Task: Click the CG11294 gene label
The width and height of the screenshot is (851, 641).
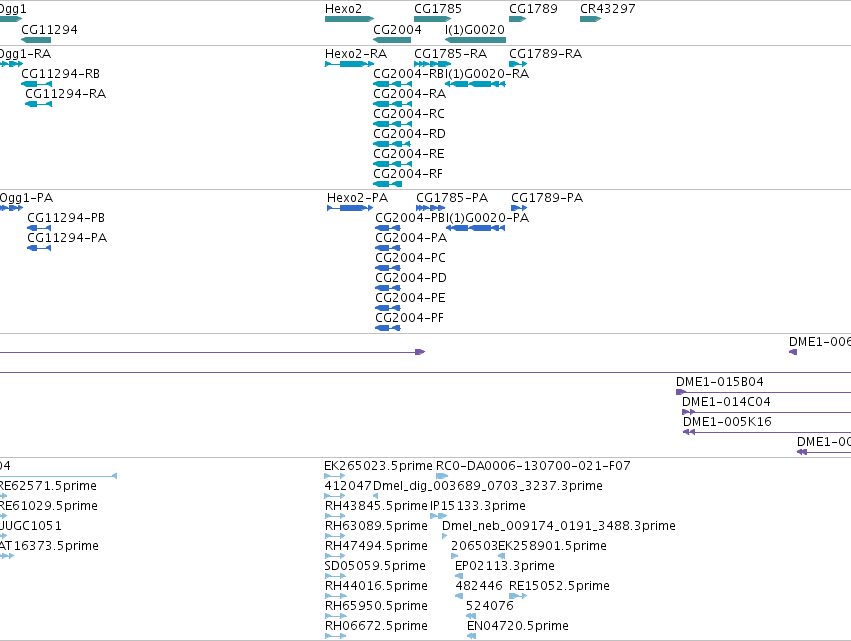Action: 49,29
